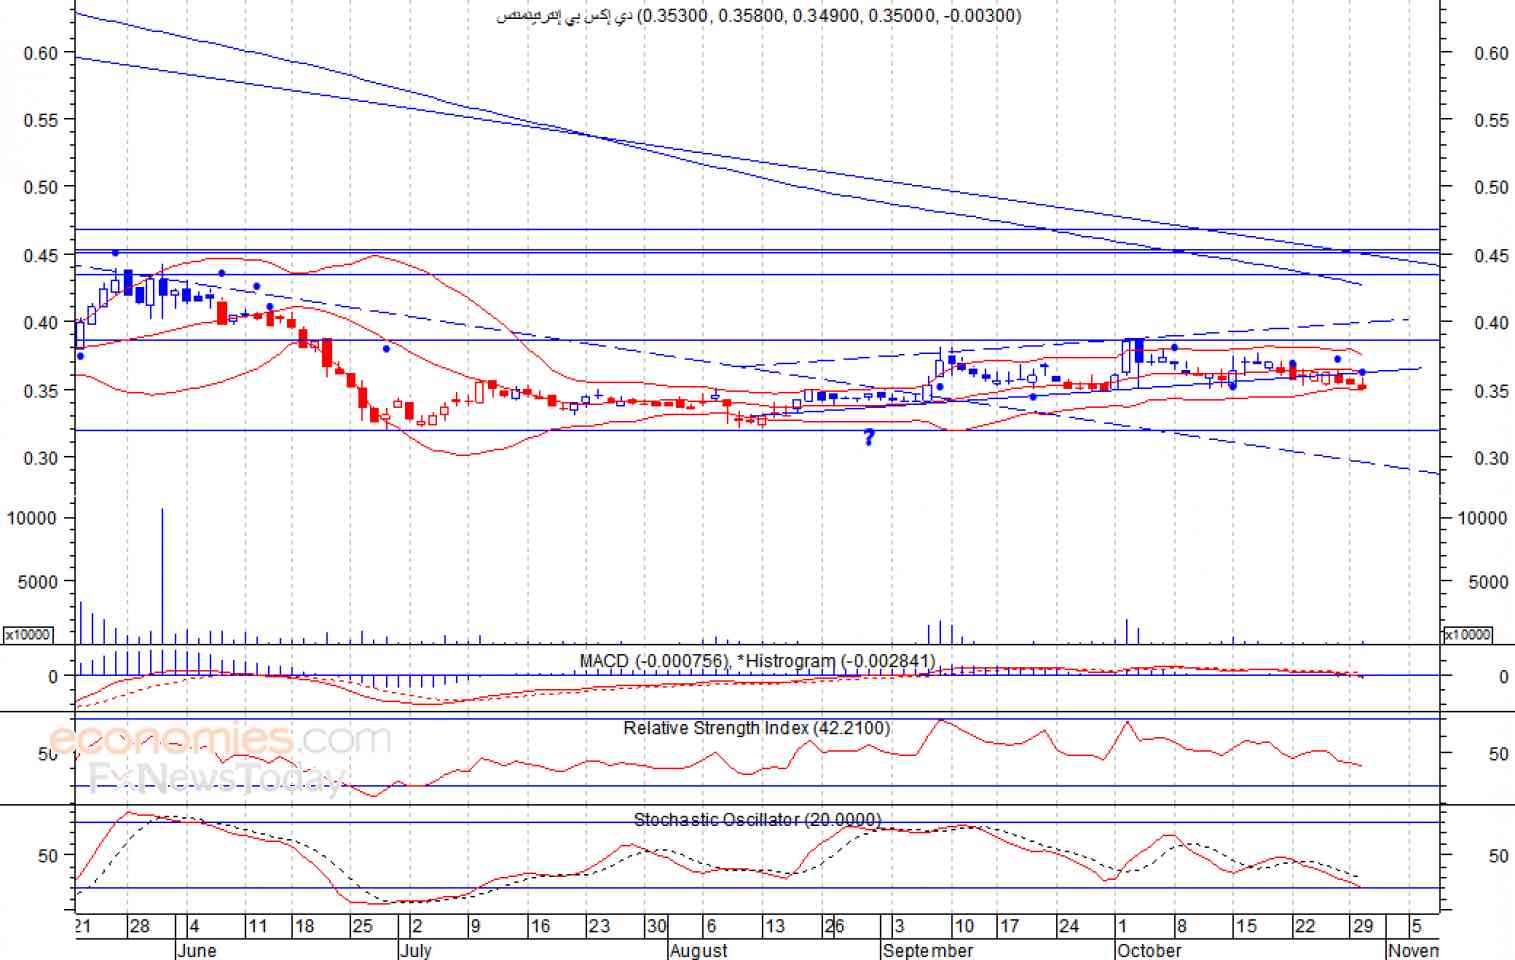Click the 50 label left of Stochastic panel

[x=48, y=856]
